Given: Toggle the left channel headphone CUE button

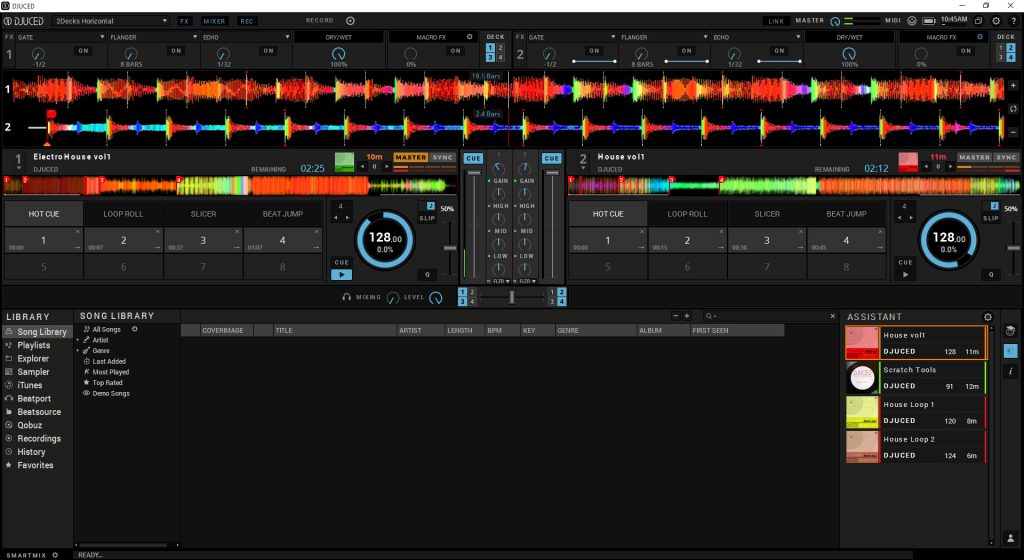Looking at the screenshot, I should pyautogui.click(x=473, y=158).
